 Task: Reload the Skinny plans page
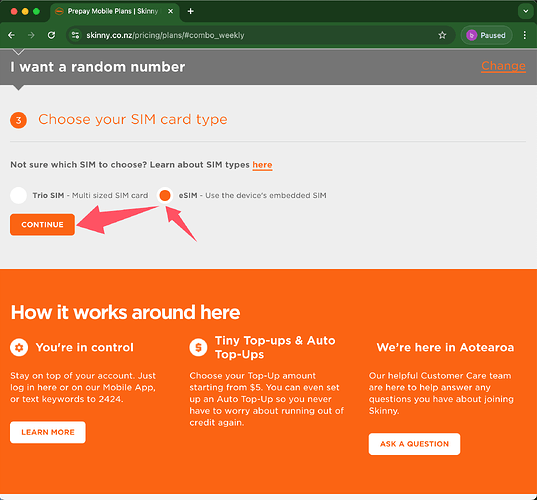51,35
